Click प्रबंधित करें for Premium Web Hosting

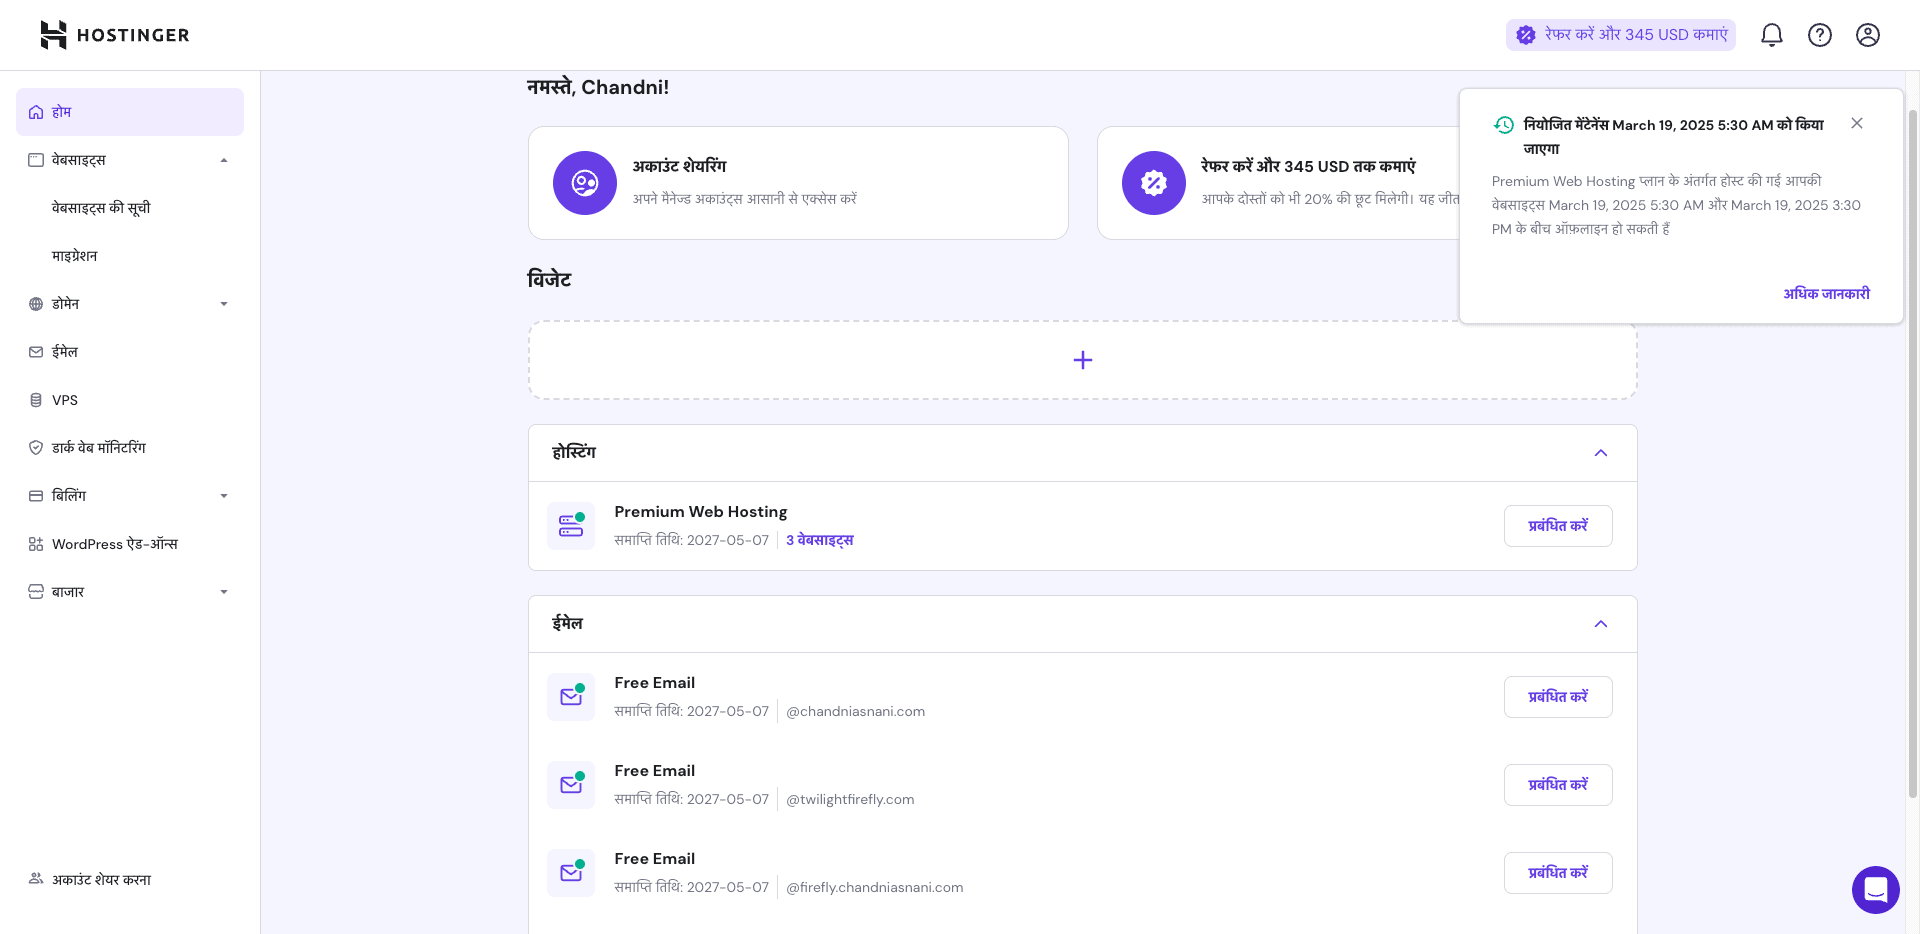point(1557,526)
